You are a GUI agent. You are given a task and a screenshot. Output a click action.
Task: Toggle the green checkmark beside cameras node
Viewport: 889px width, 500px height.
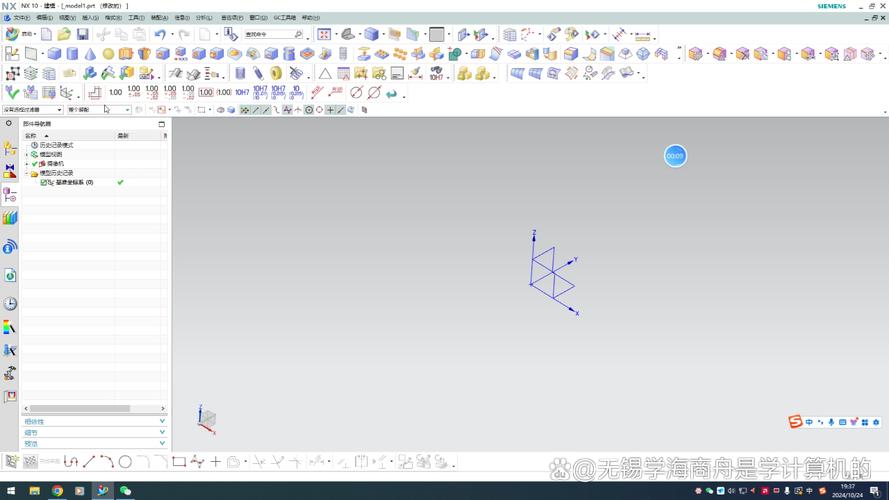pyautogui.click(x=35, y=164)
